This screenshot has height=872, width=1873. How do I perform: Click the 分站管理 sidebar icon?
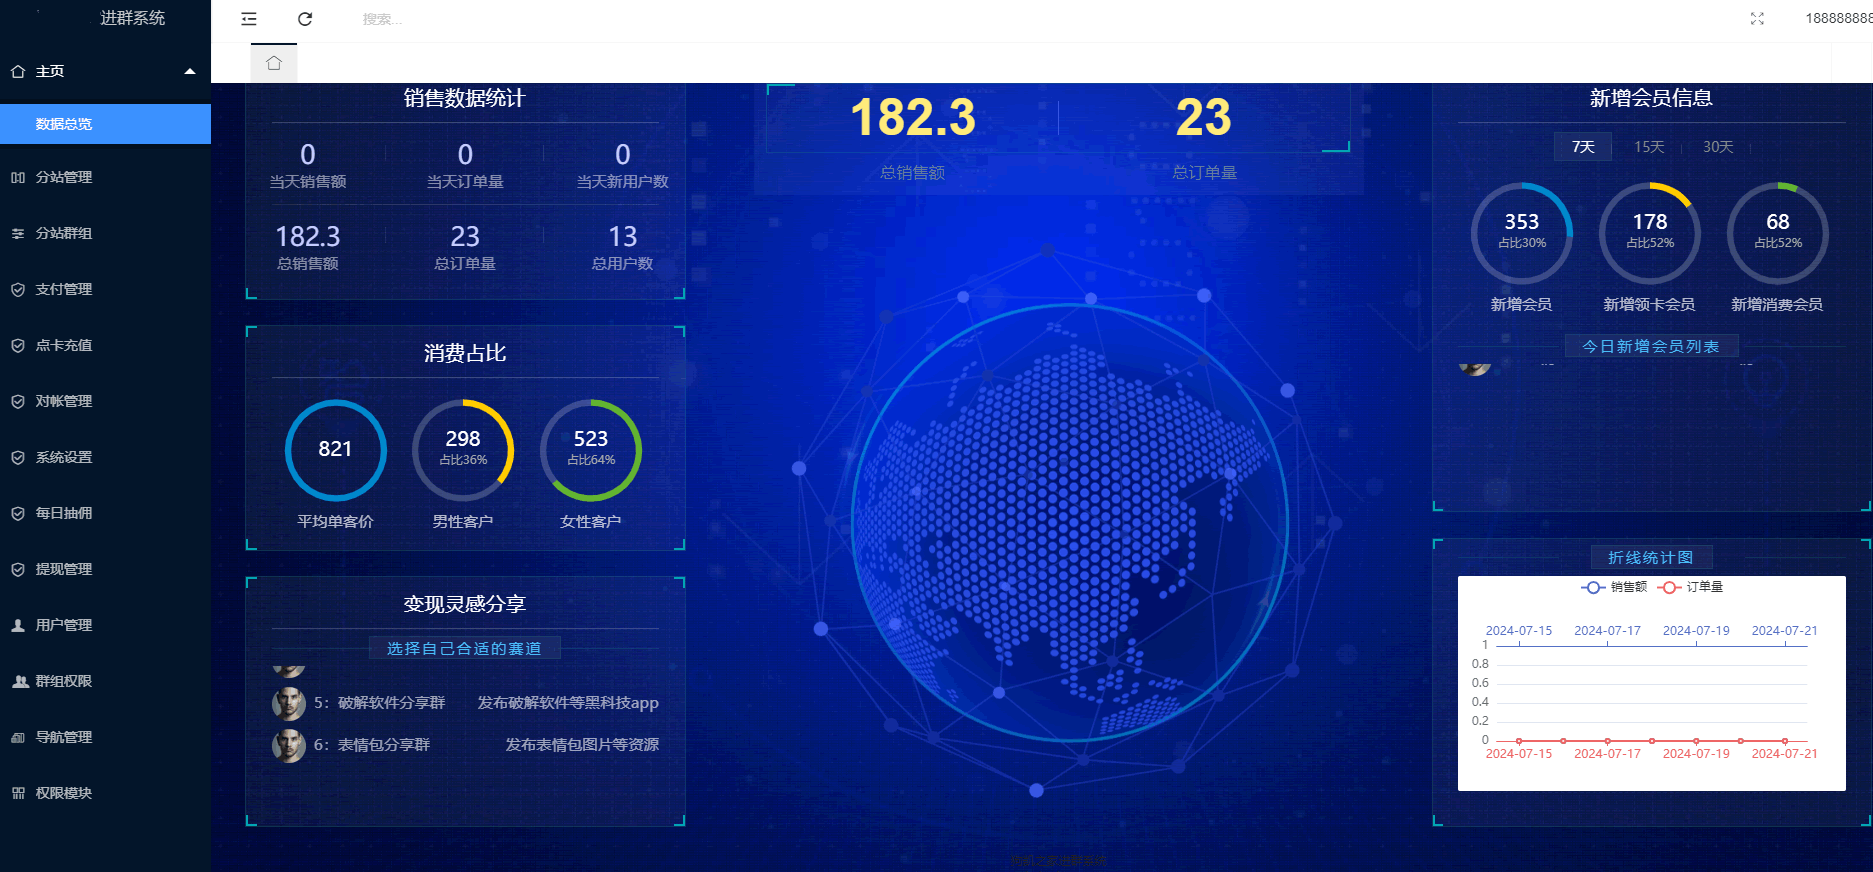pyautogui.click(x=18, y=177)
